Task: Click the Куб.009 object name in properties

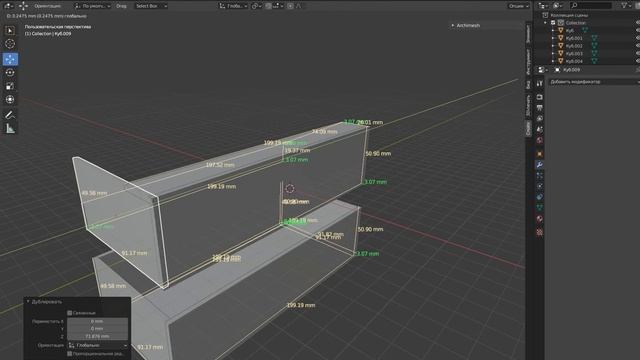Action: tap(571, 70)
